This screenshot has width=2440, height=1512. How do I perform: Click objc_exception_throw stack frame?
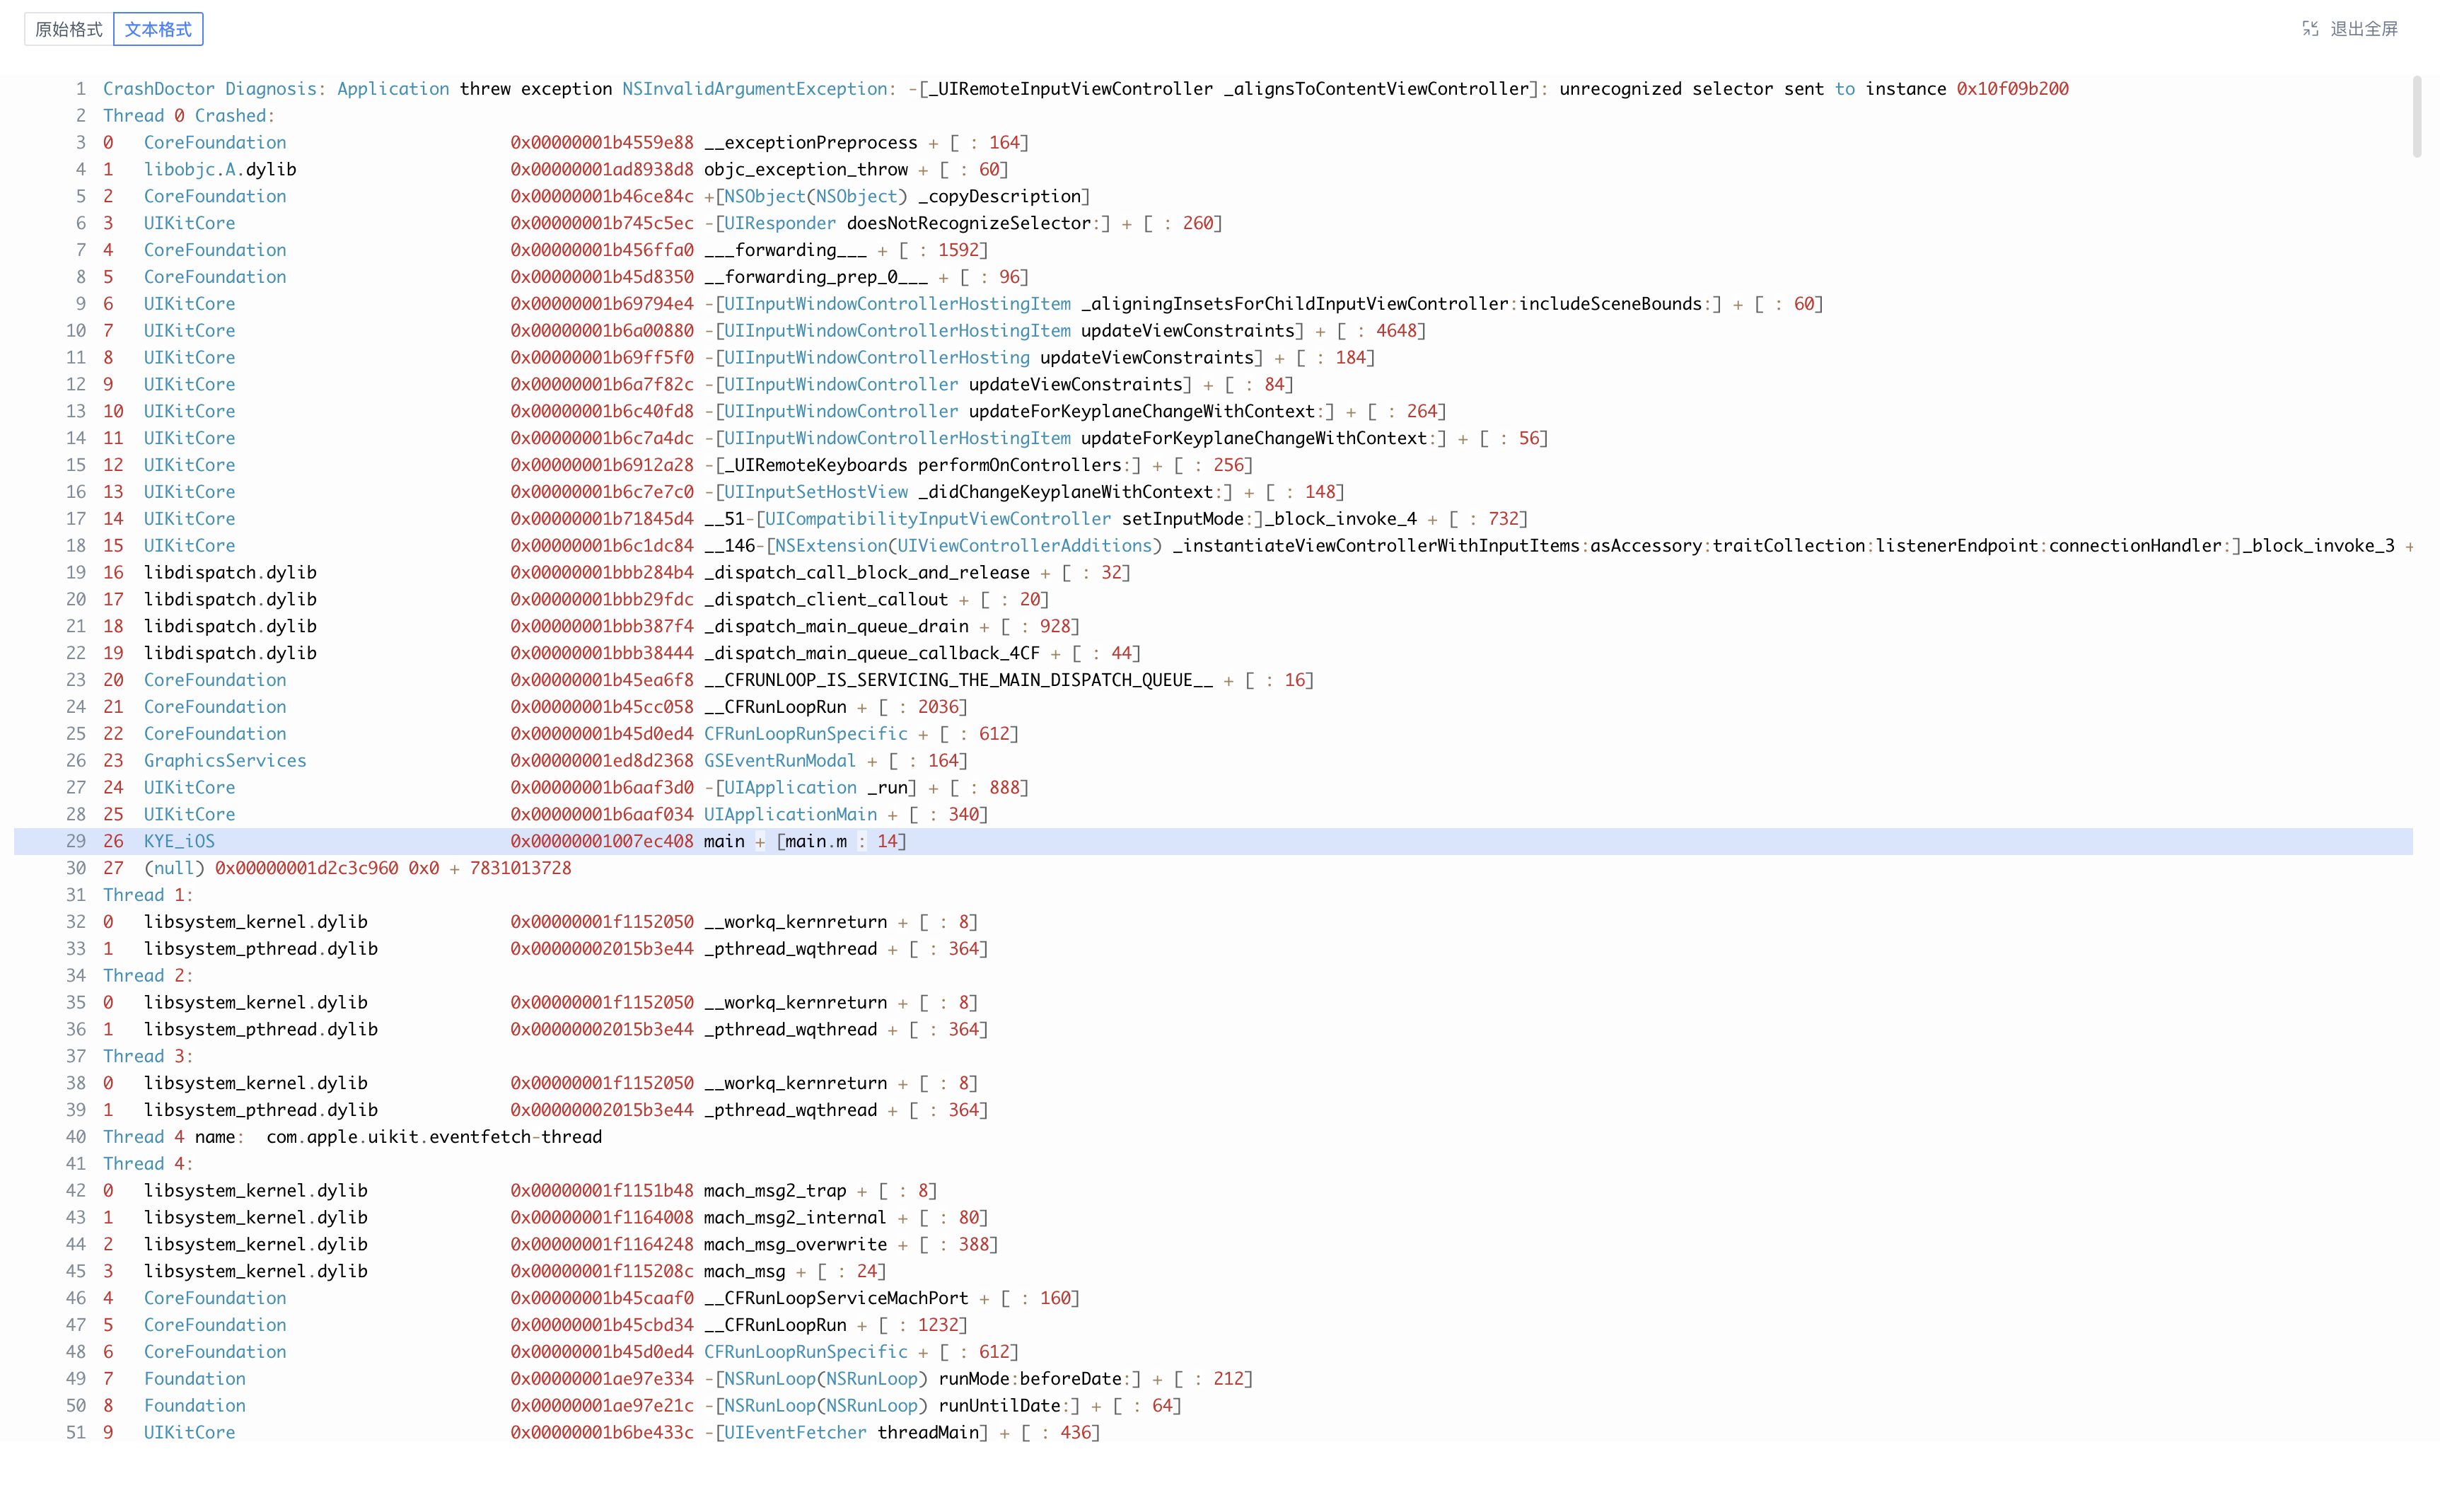[x=805, y=170]
